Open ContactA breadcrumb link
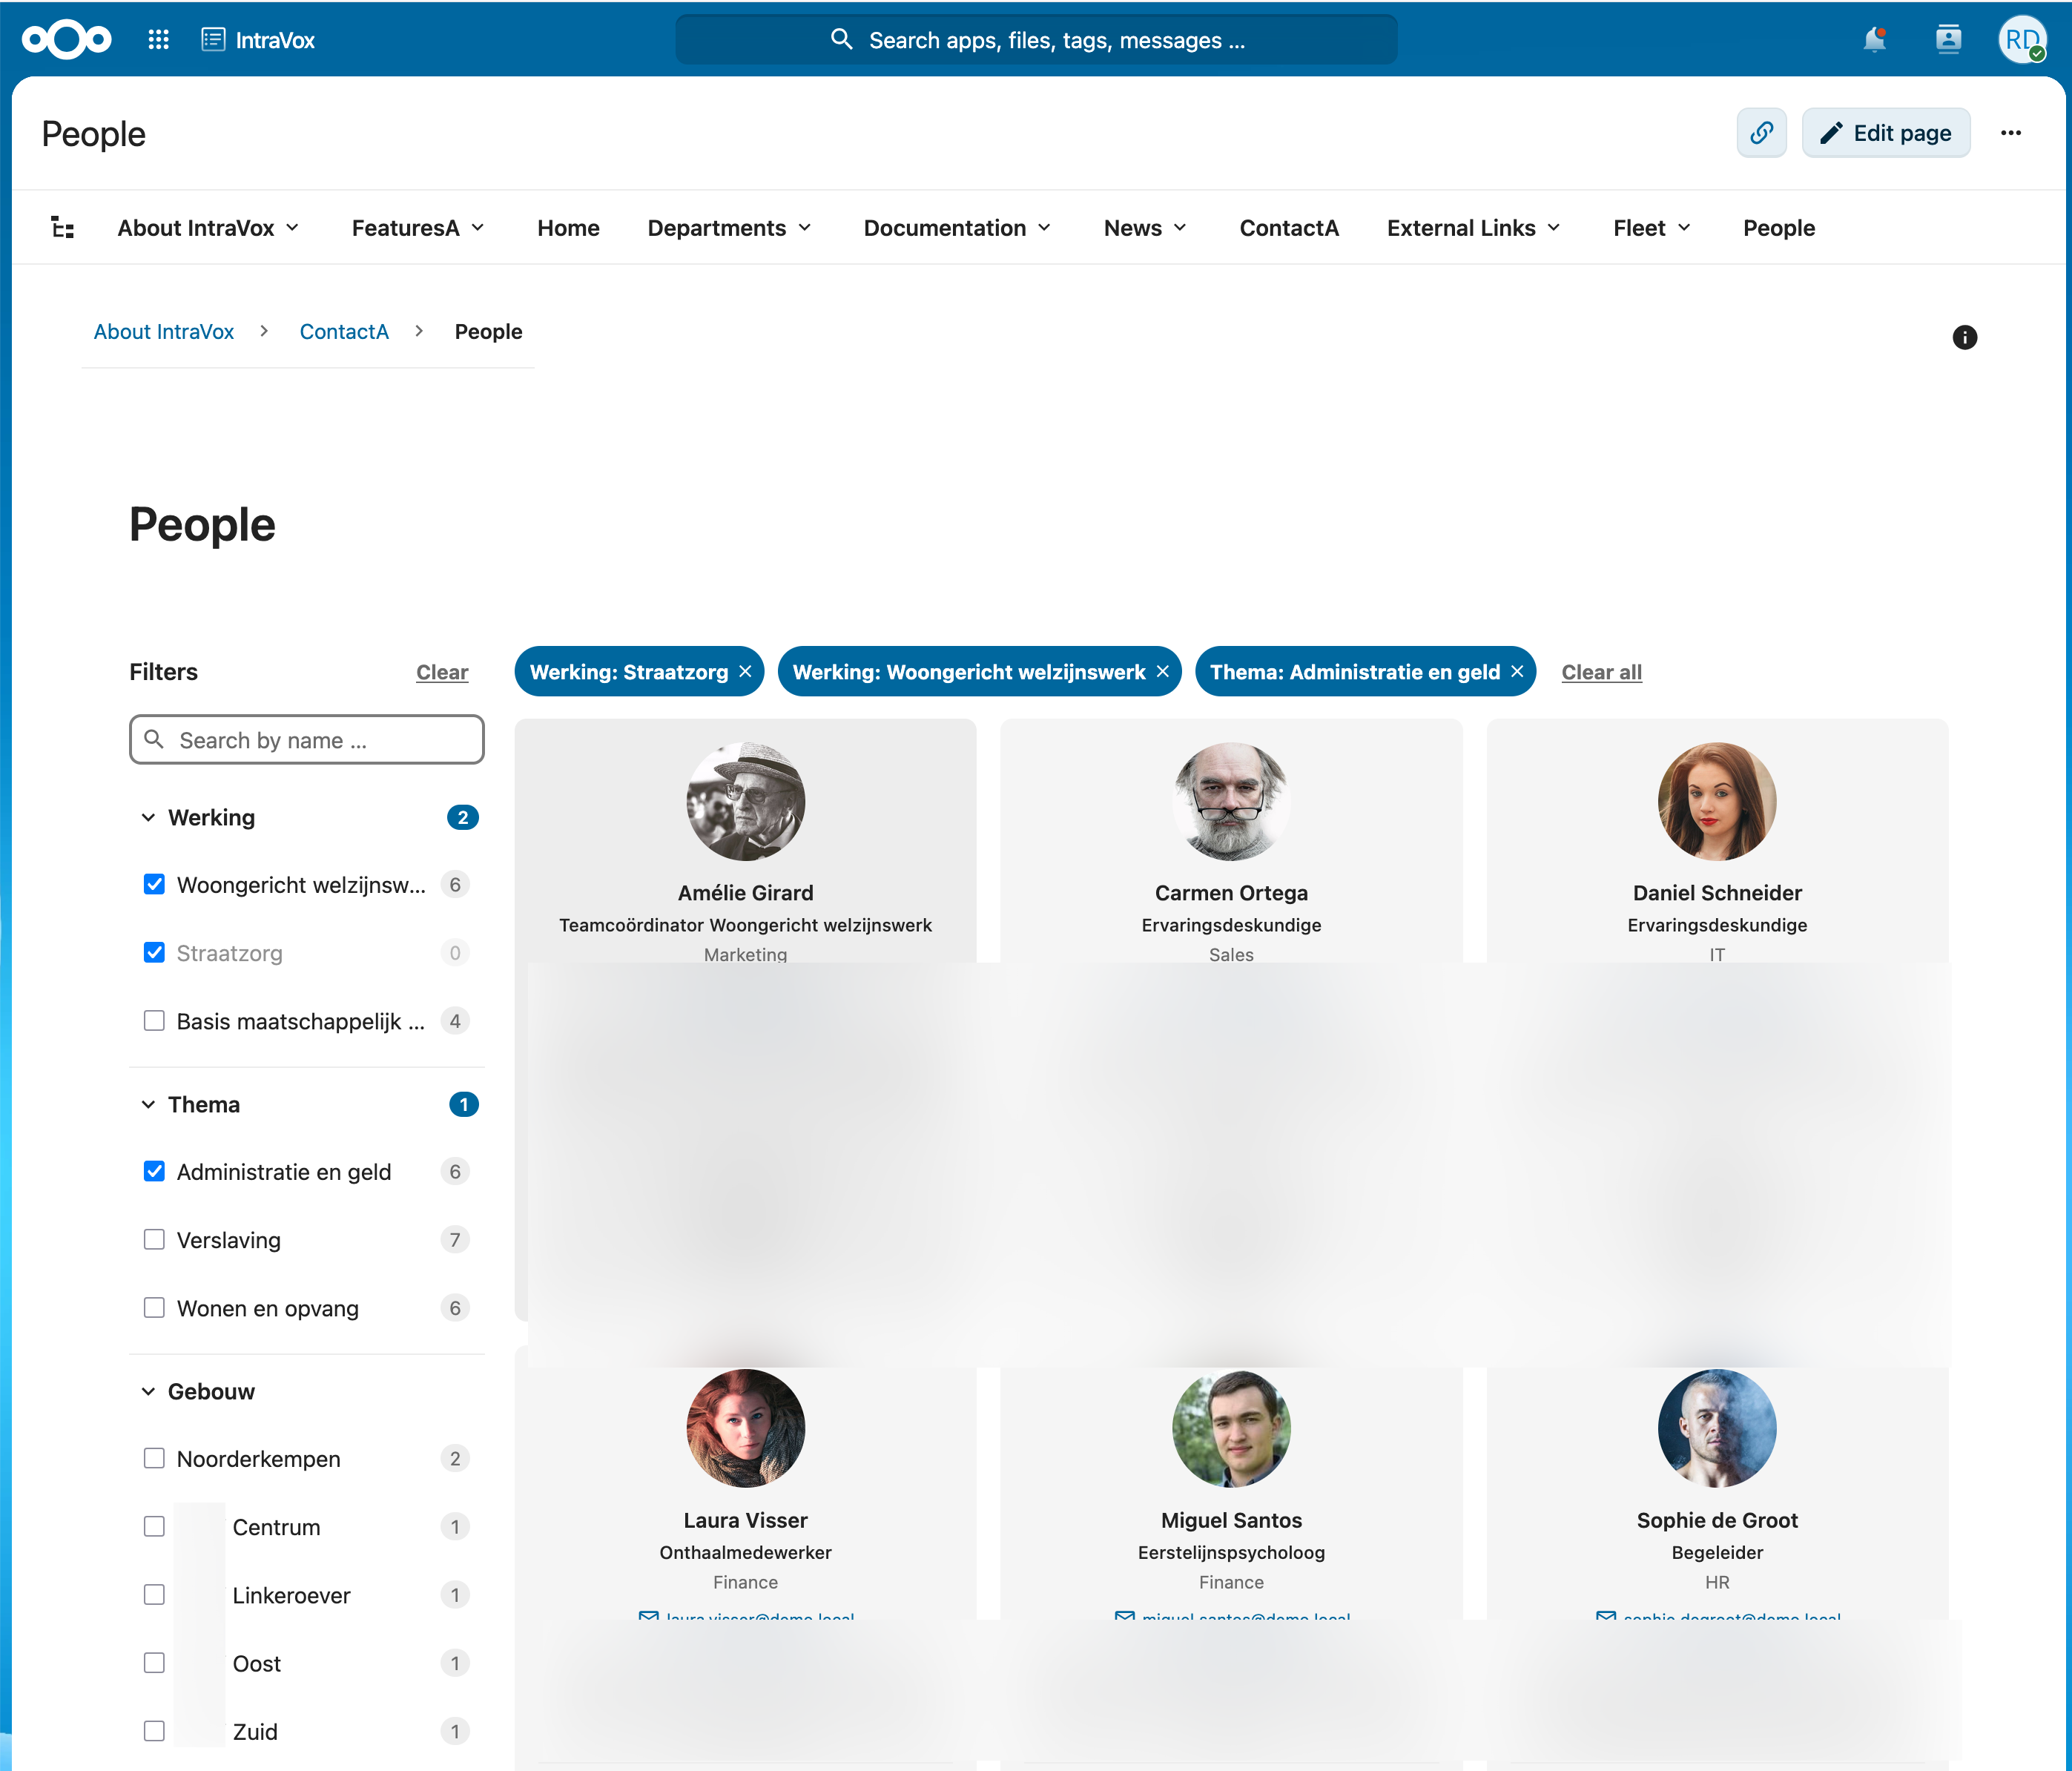Image resolution: width=2072 pixels, height=1771 pixels. coord(344,332)
